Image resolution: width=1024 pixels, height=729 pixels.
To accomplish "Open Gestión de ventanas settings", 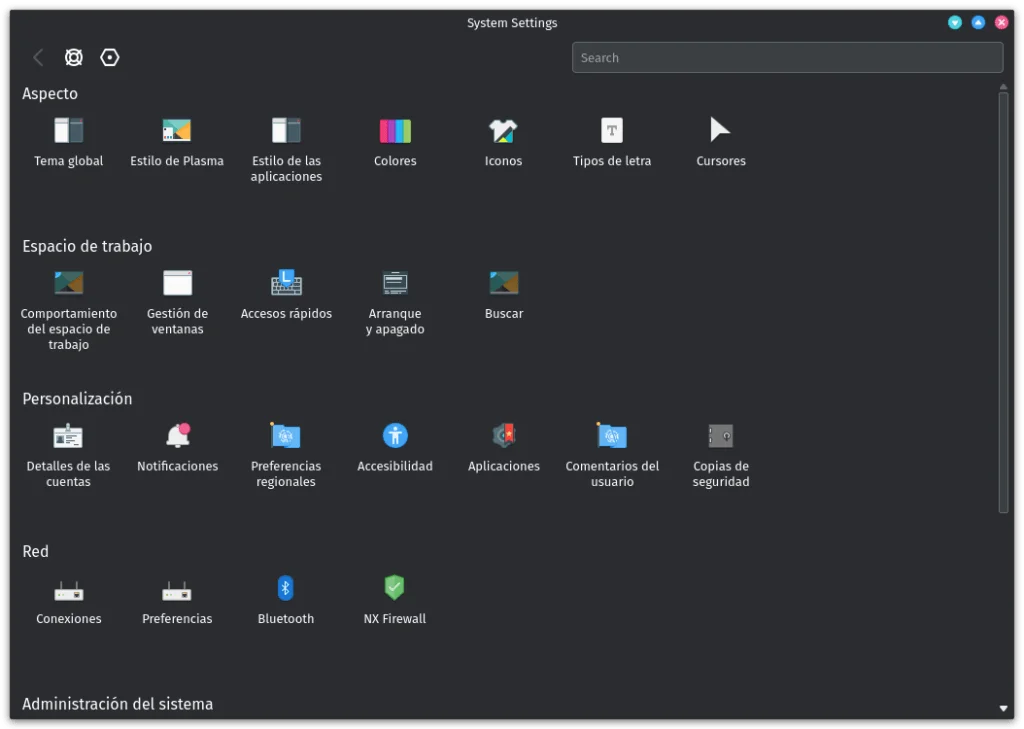I will 177,302.
